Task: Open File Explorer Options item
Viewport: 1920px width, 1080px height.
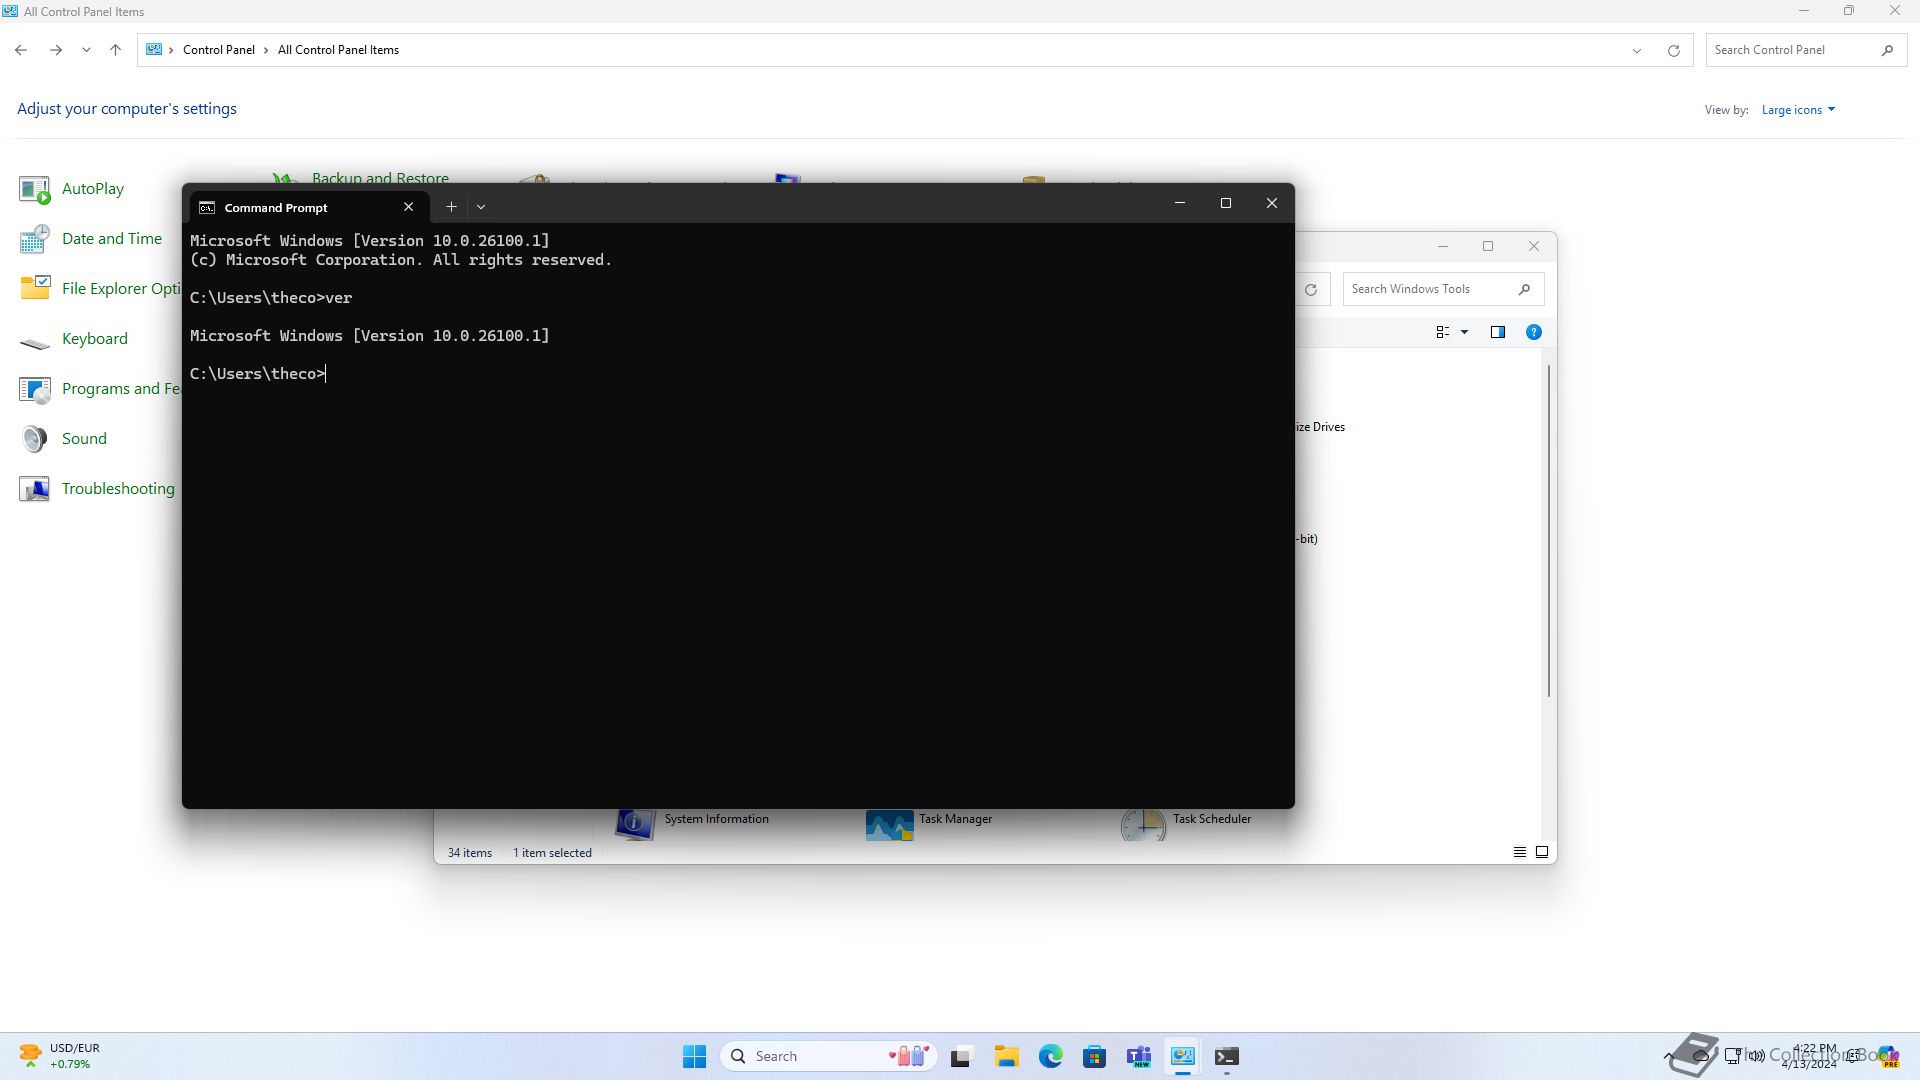Action: tap(100, 289)
